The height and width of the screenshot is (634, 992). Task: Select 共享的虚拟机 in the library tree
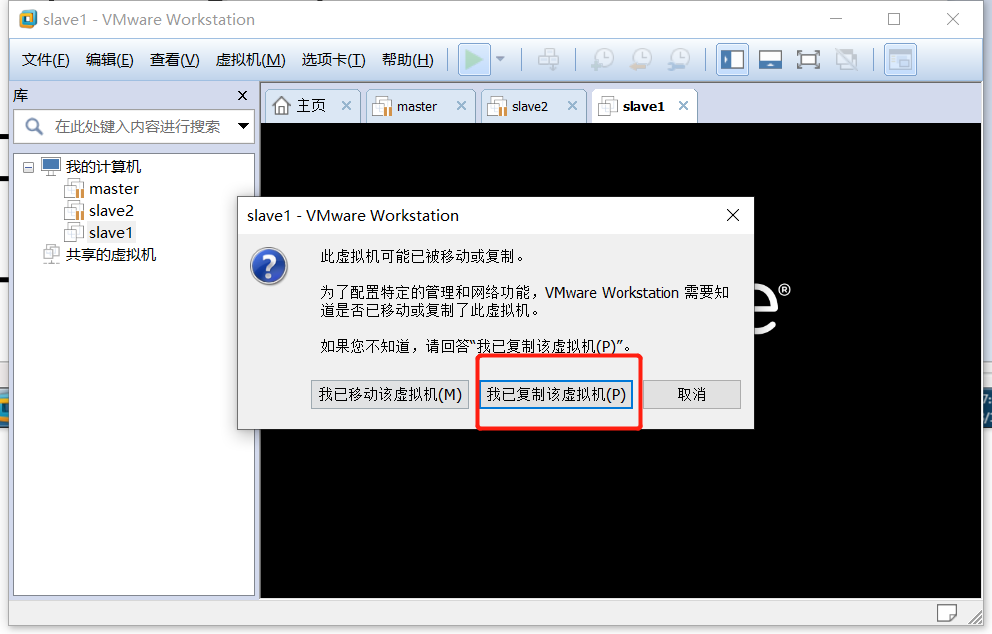tap(111, 254)
